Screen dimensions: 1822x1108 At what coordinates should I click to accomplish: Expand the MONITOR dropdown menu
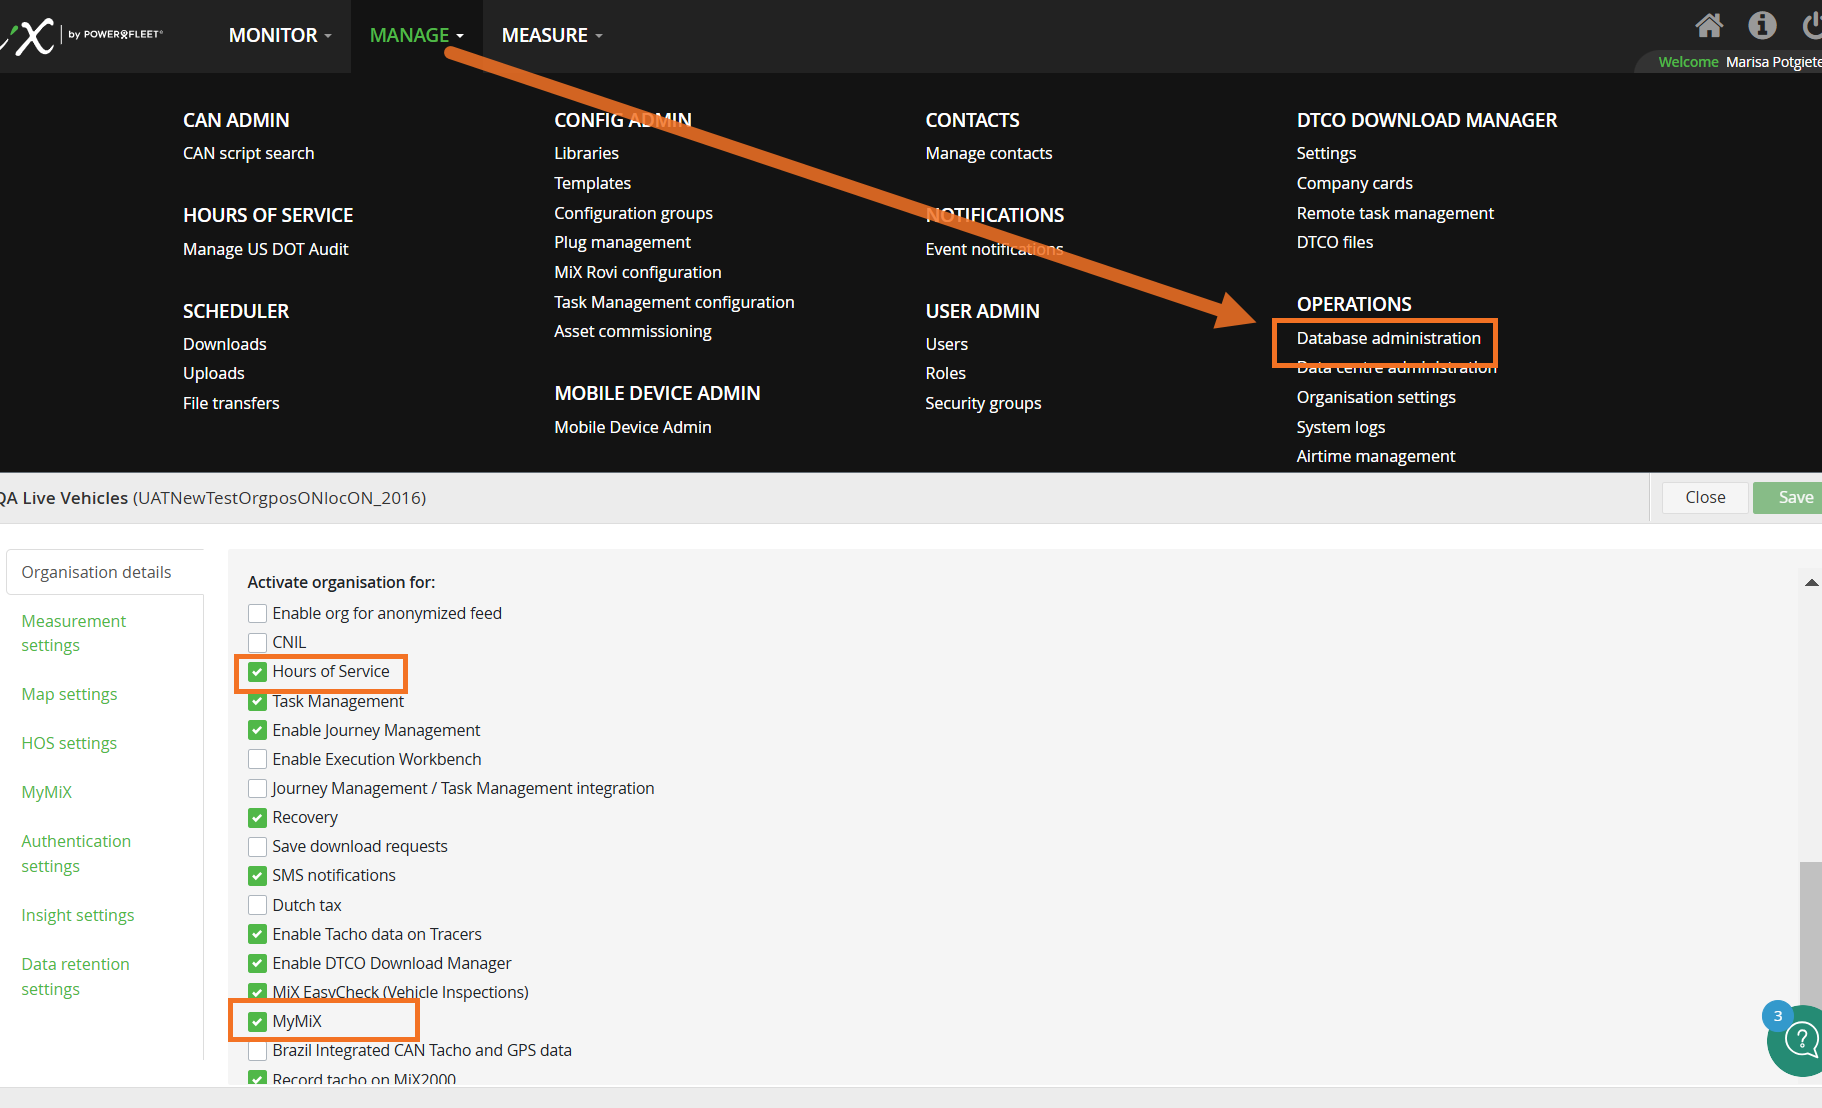pyautogui.click(x=280, y=35)
